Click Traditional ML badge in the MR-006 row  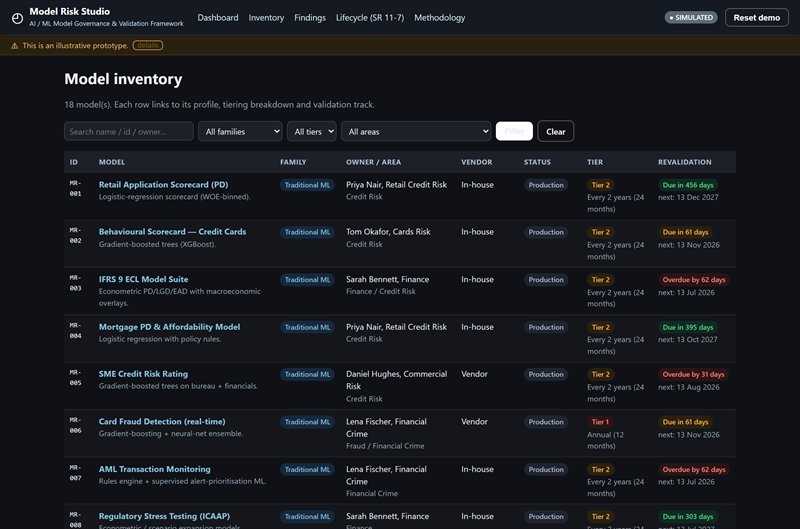[x=307, y=422]
